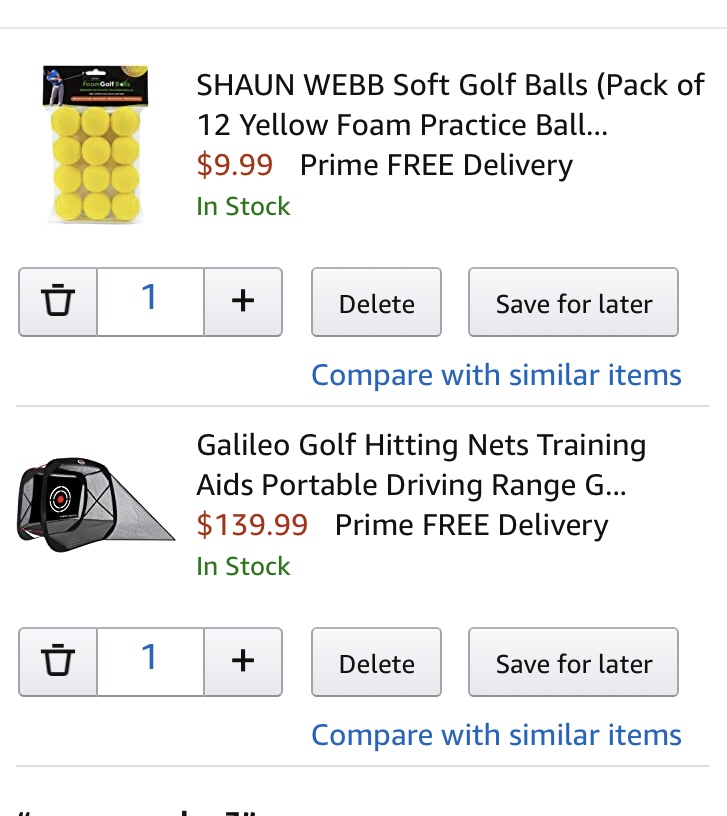Open the SHAUN WEBB Soft Golf Balls title
727x816 pixels.
click(x=450, y=105)
